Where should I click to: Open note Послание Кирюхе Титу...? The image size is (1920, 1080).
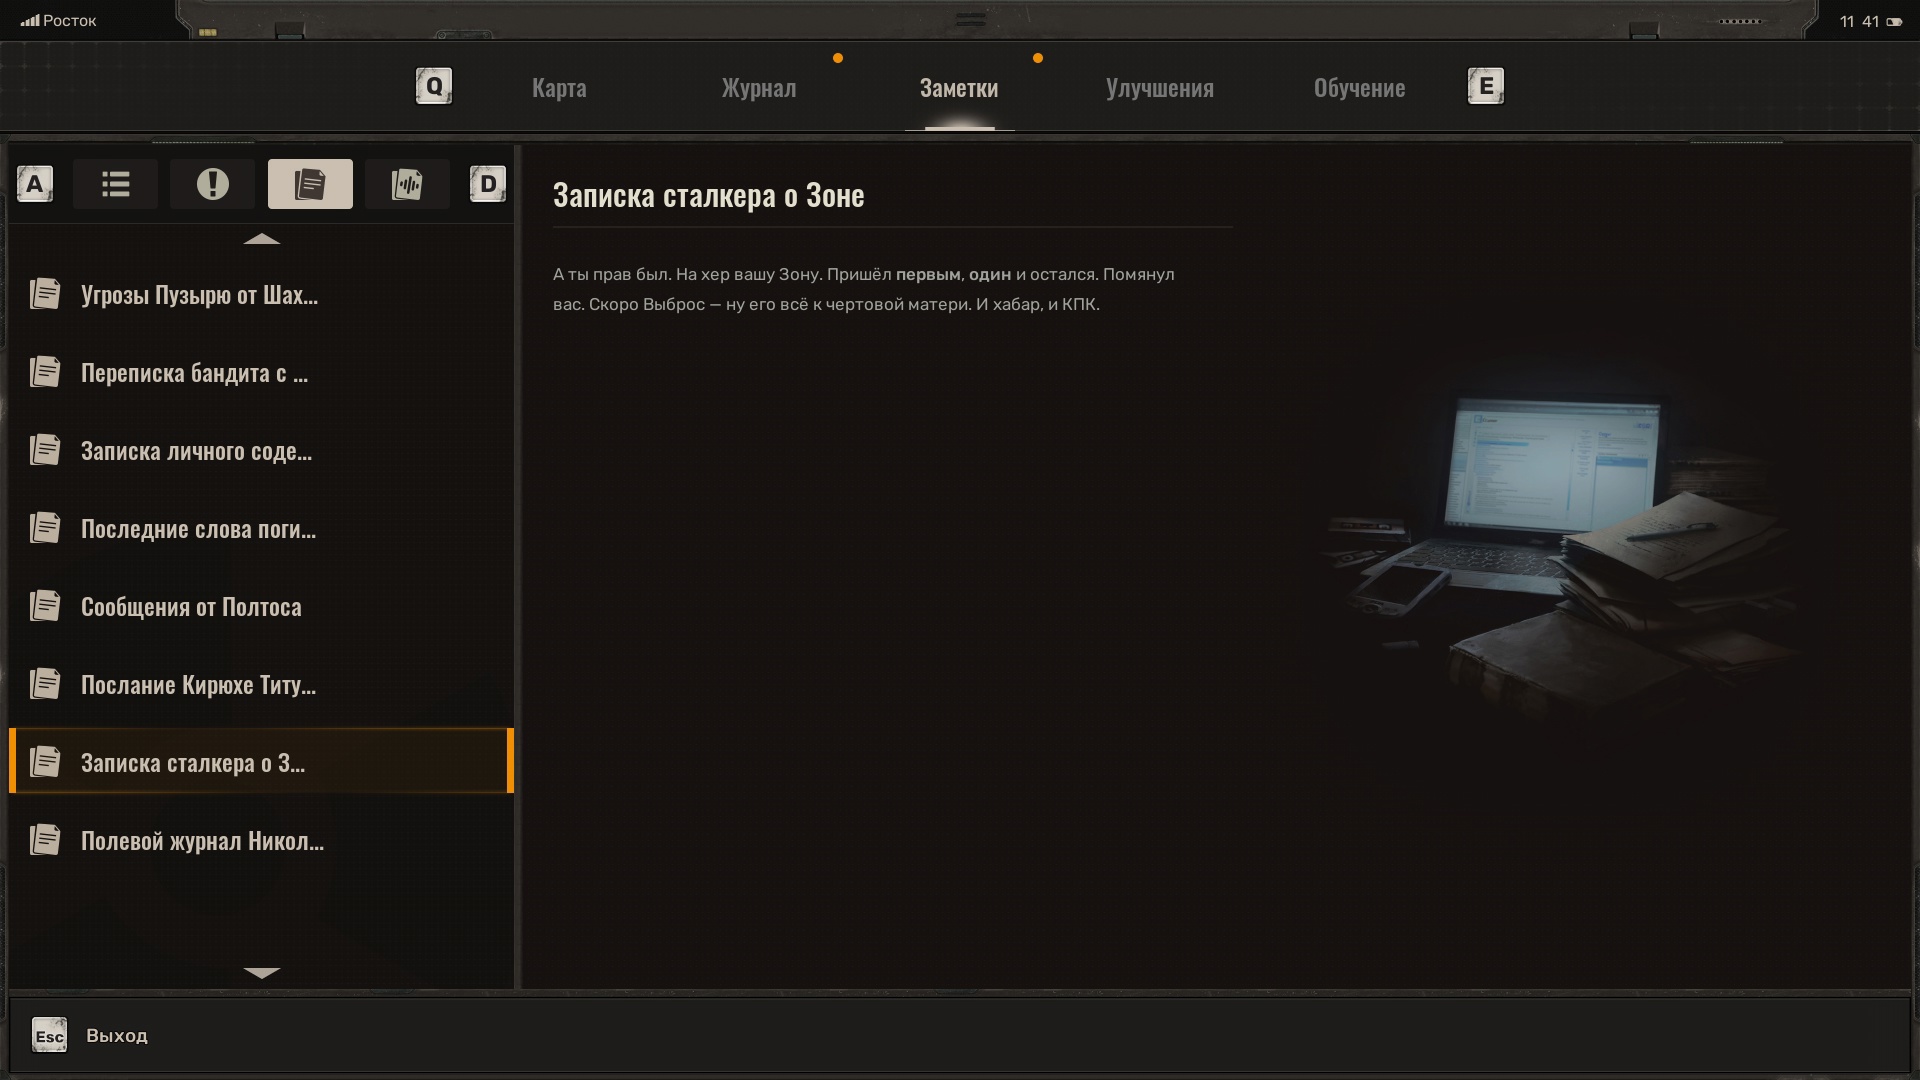261,685
